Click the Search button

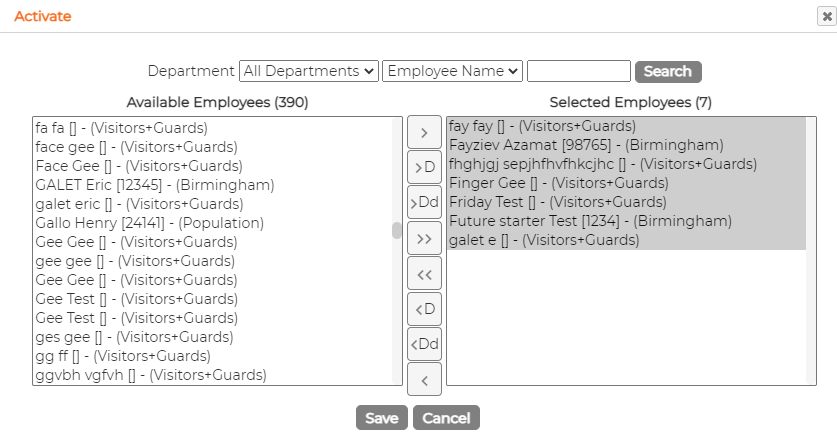tap(668, 72)
